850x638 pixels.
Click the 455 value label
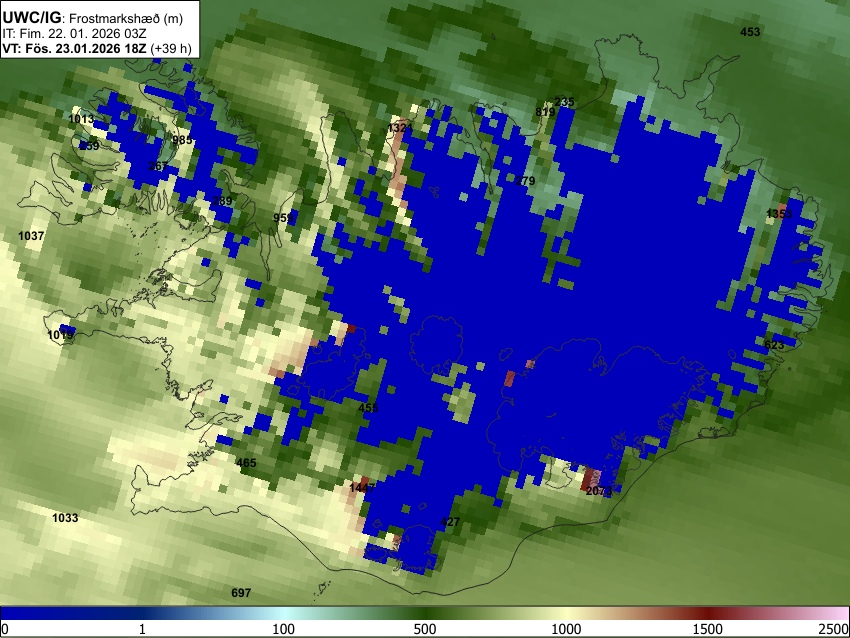click(x=368, y=408)
